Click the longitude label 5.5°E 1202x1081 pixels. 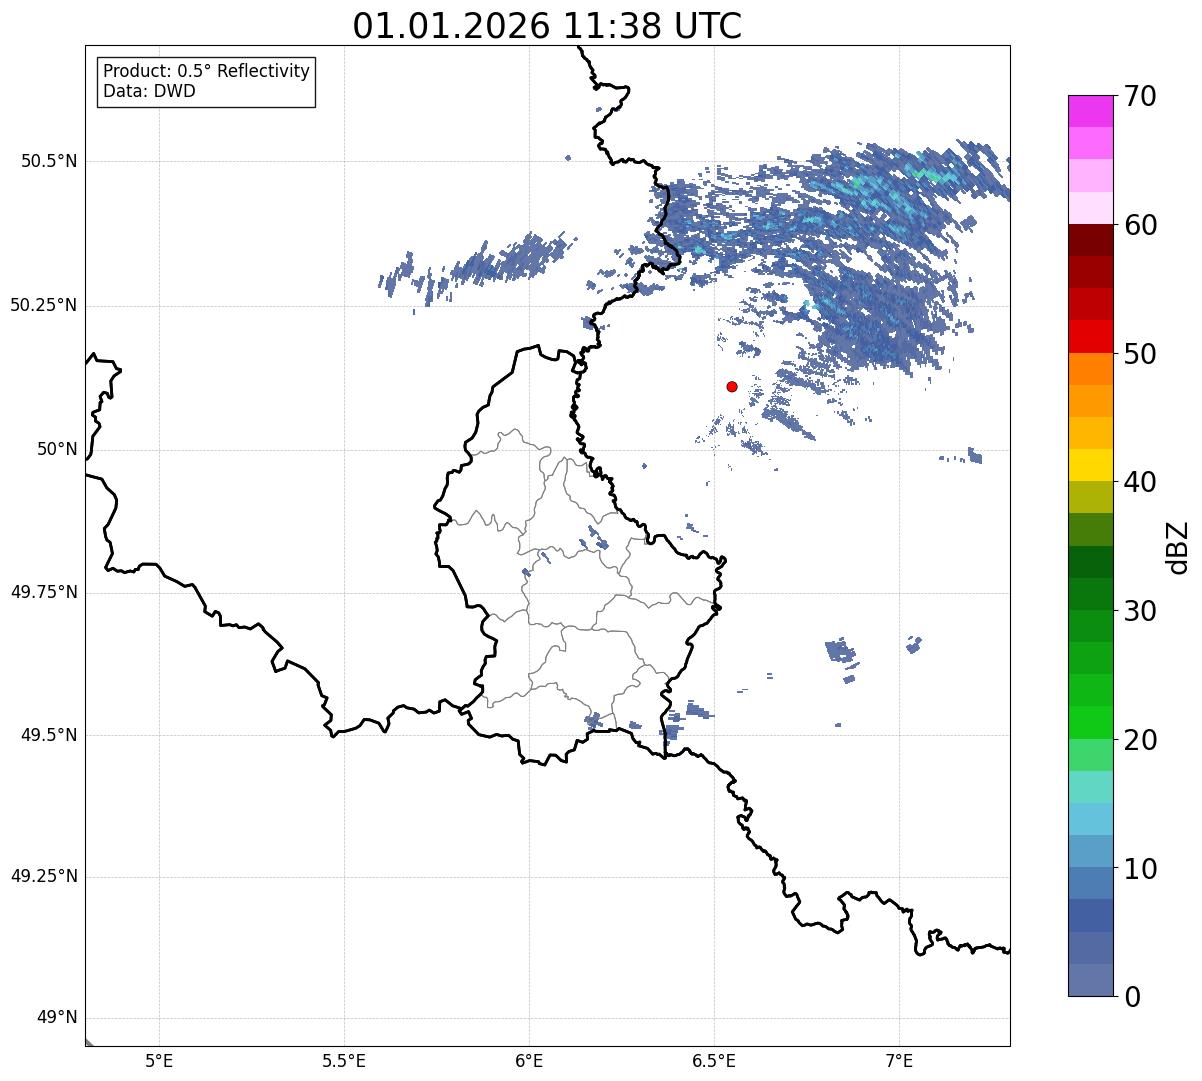[344, 1061]
